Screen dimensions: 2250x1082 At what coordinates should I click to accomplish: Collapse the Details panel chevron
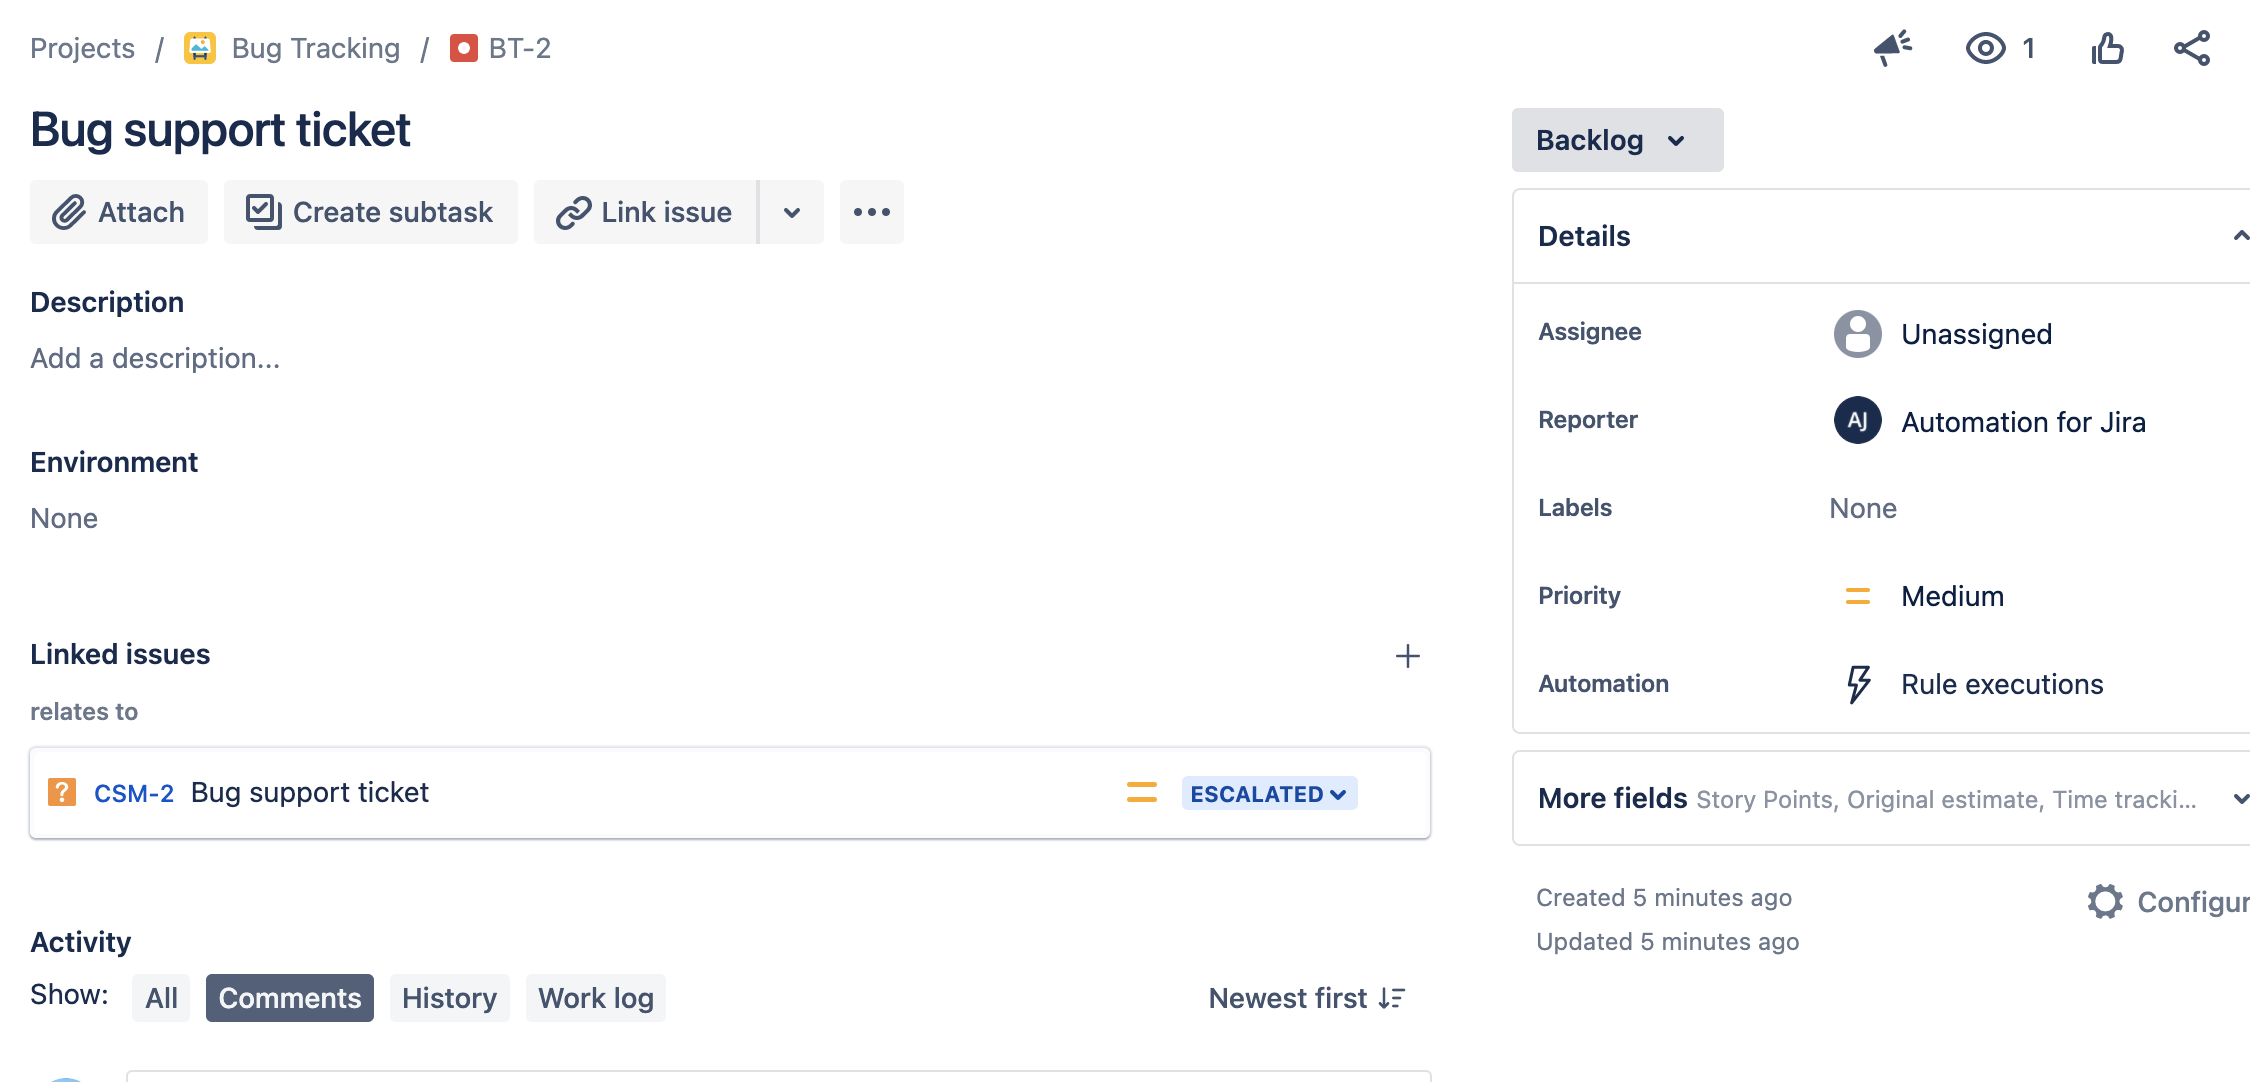click(x=2240, y=236)
